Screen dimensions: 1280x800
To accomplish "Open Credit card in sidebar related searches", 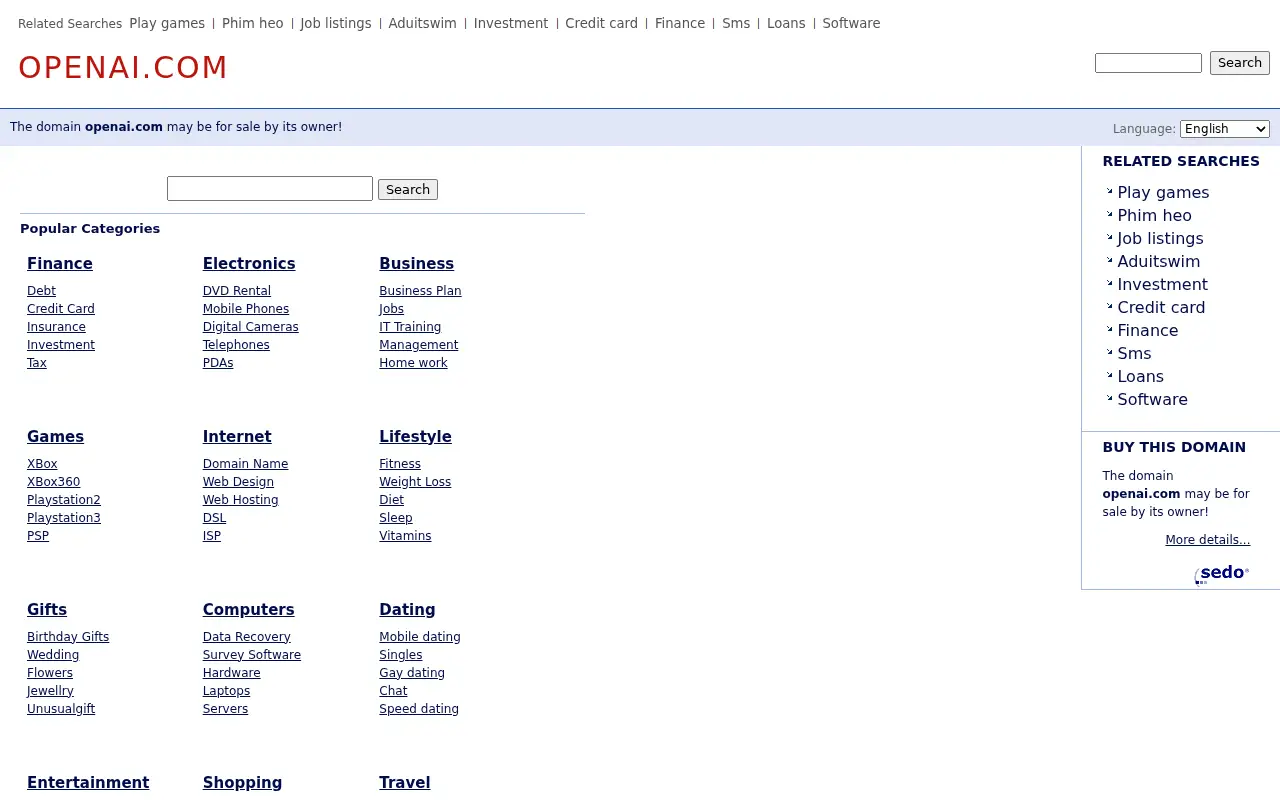I will (x=1161, y=307).
